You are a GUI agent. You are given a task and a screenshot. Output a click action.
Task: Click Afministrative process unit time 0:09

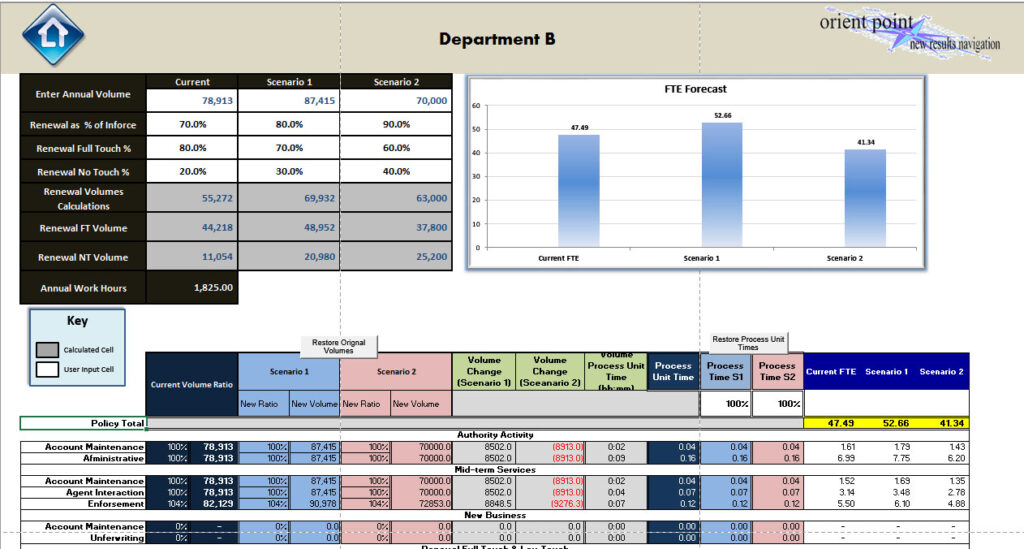pos(616,458)
